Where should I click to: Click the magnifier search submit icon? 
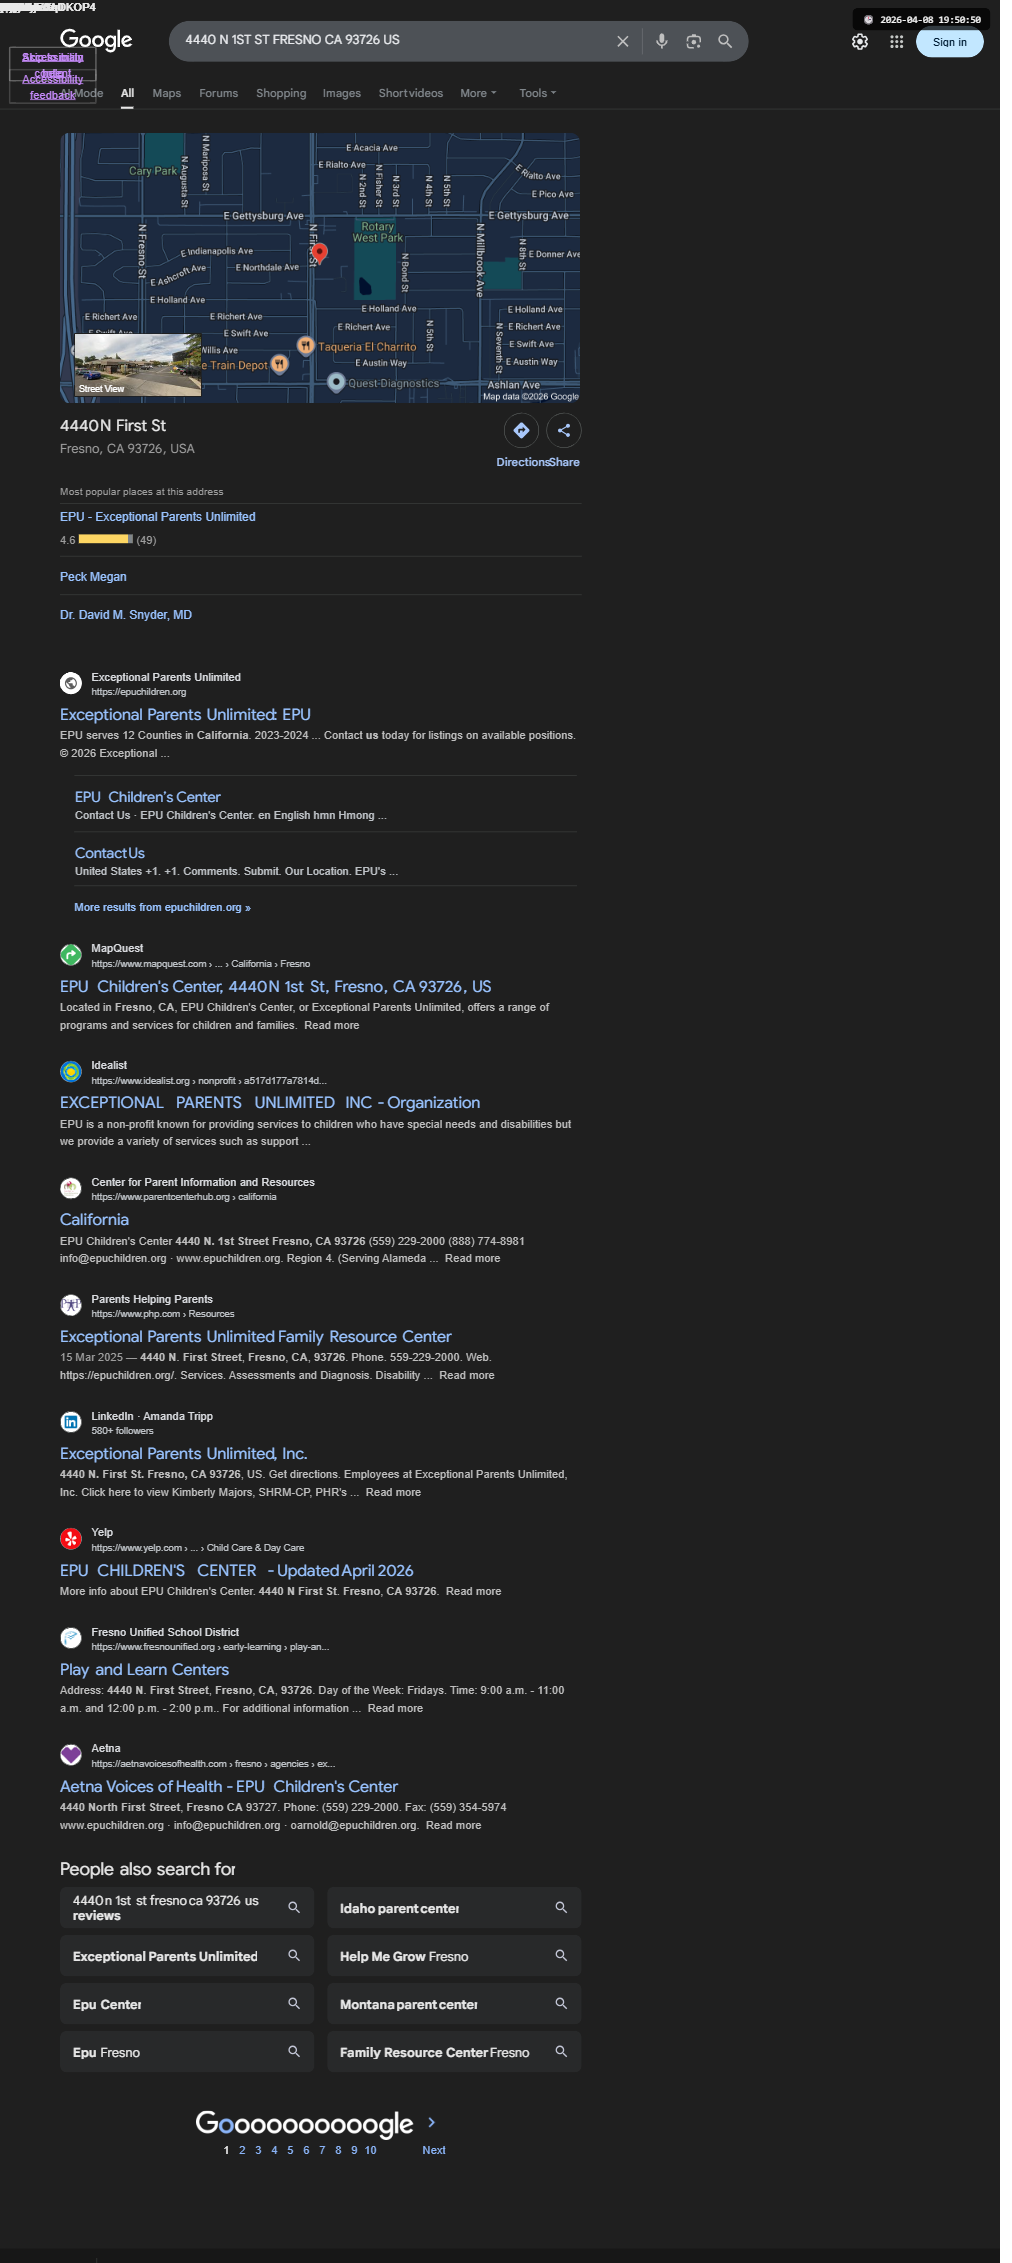pyautogui.click(x=725, y=42)
